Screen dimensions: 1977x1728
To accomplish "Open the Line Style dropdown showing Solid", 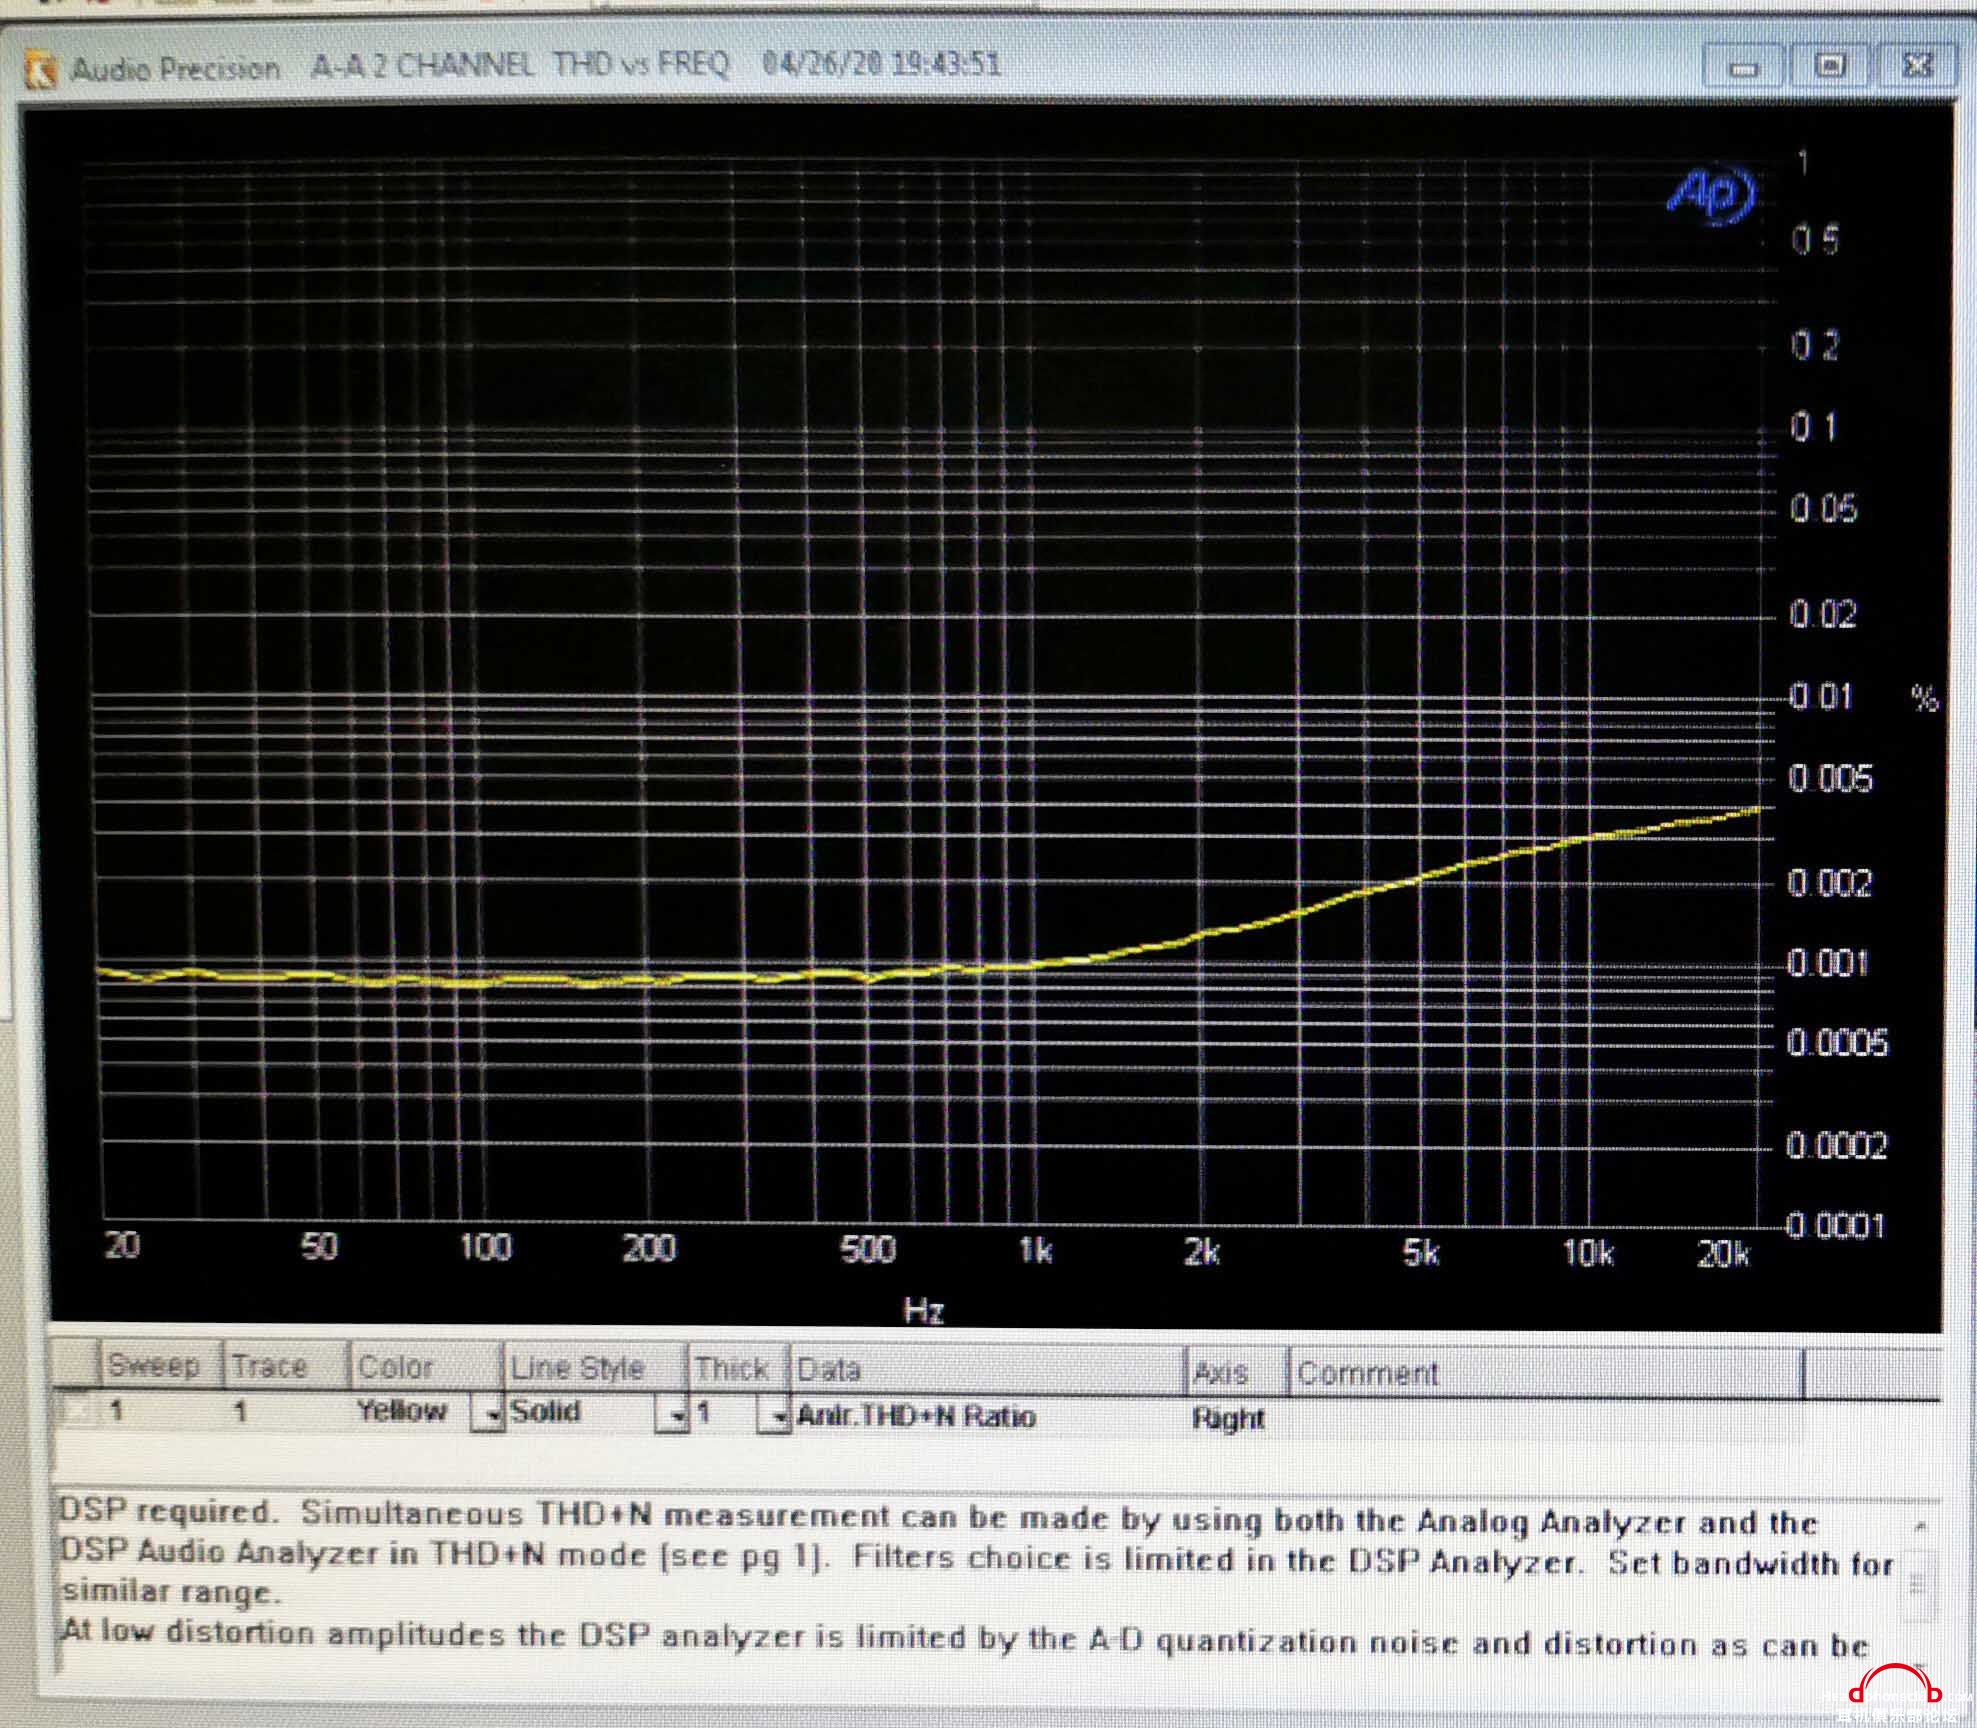I will click(674, 1416).
